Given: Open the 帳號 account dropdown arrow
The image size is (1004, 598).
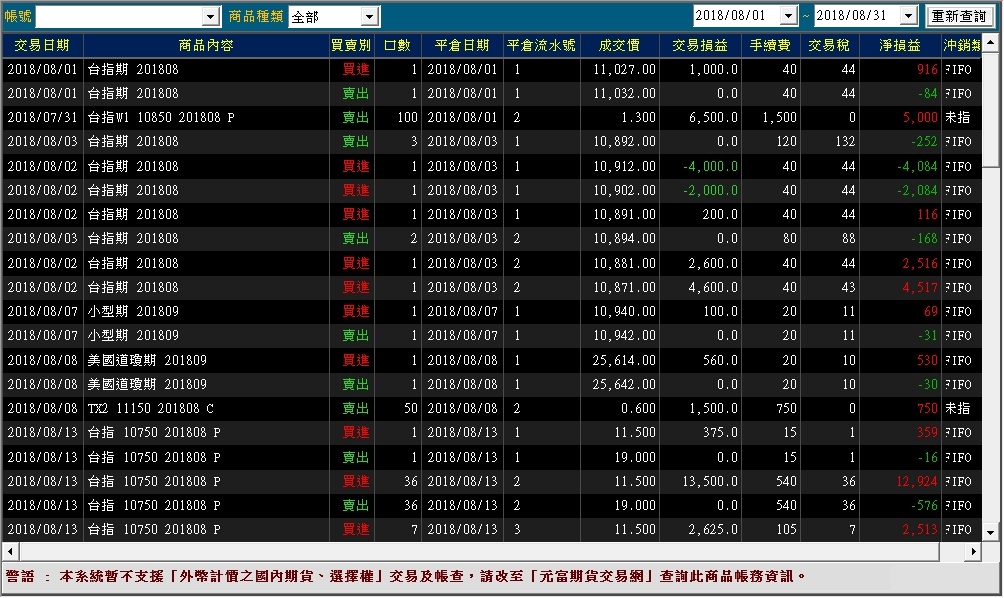Looking at the screenshot, I should (x=211, y=17).
